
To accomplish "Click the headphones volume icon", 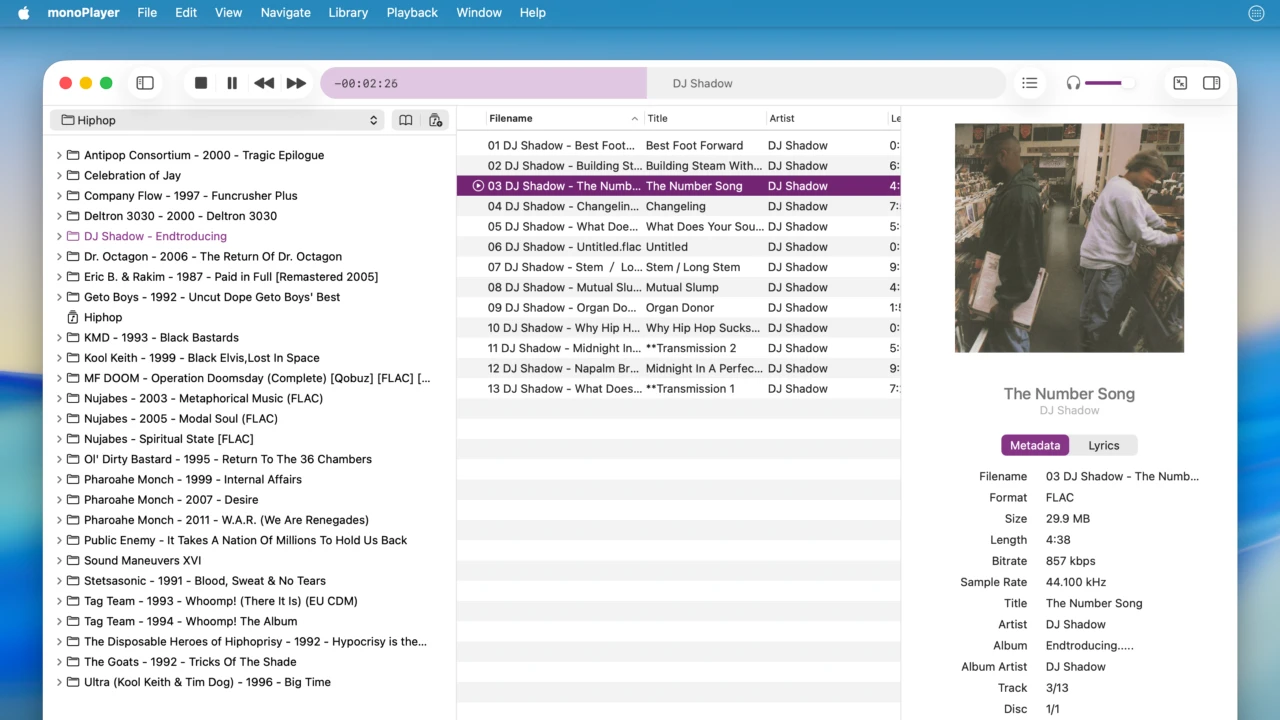I will pos(1073,83).
